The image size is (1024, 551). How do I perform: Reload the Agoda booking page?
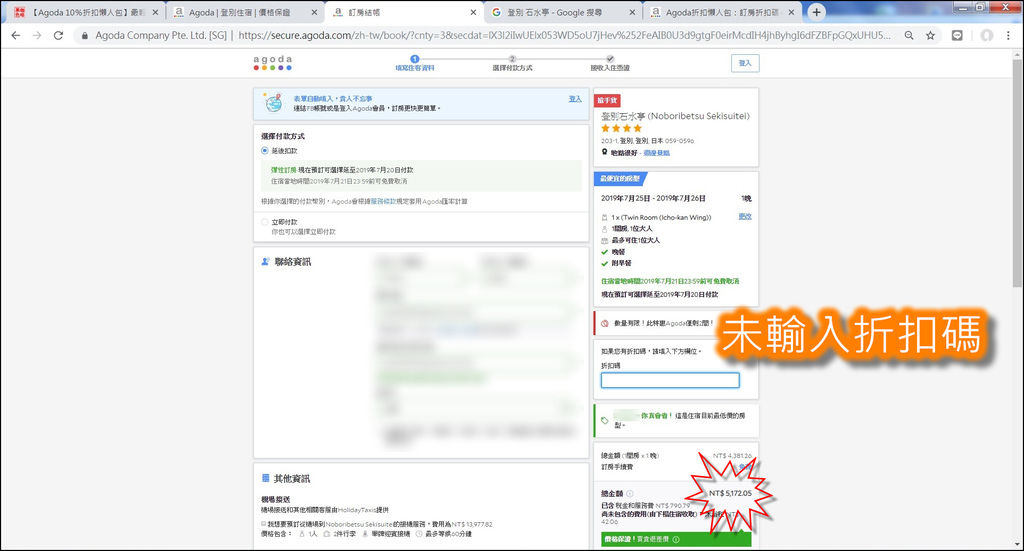pyautogui.click(x=58, y=35)
